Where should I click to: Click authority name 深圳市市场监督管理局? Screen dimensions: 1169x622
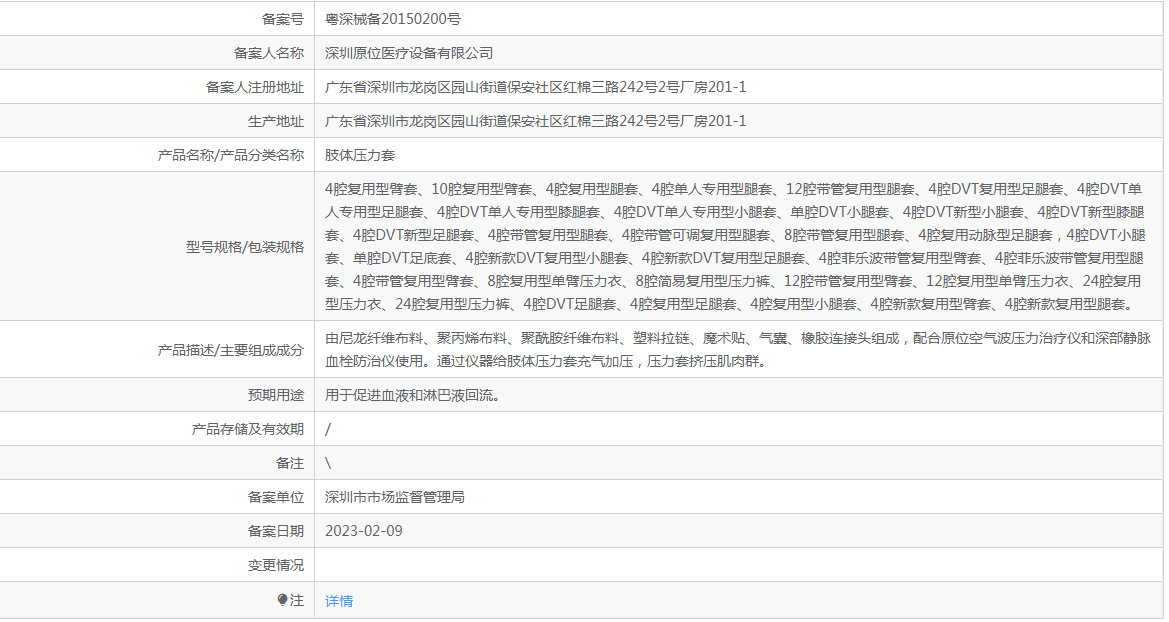click(x=395, y=497)
